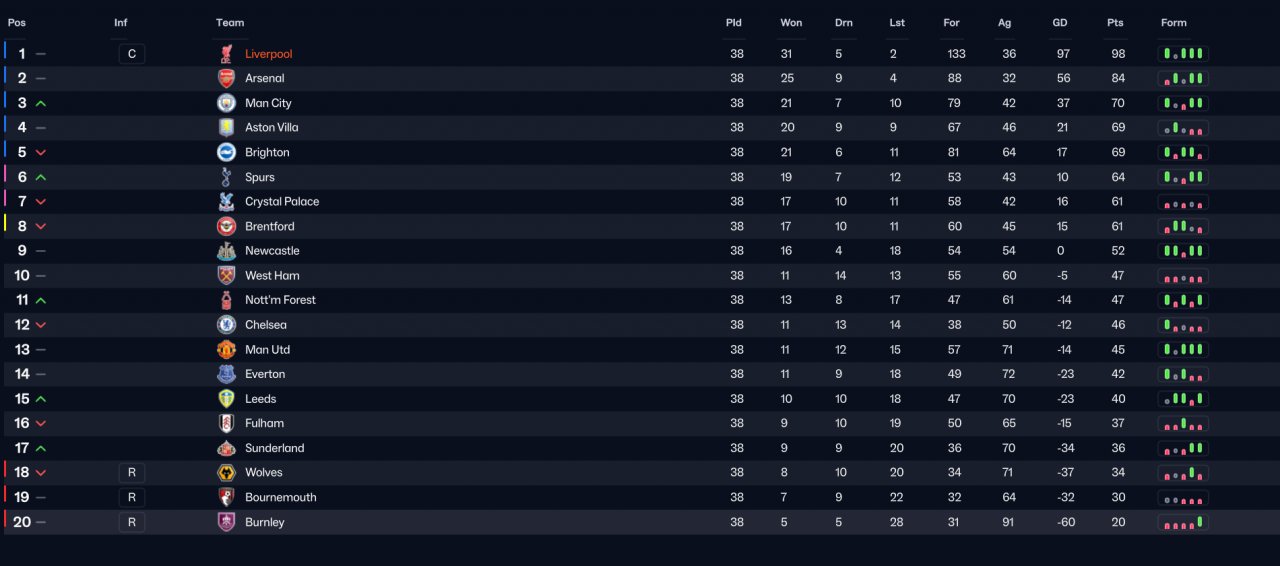Click the Newcastle badge icon
The width and height of the screenshot is (1280, 566).
pos(226,251)
